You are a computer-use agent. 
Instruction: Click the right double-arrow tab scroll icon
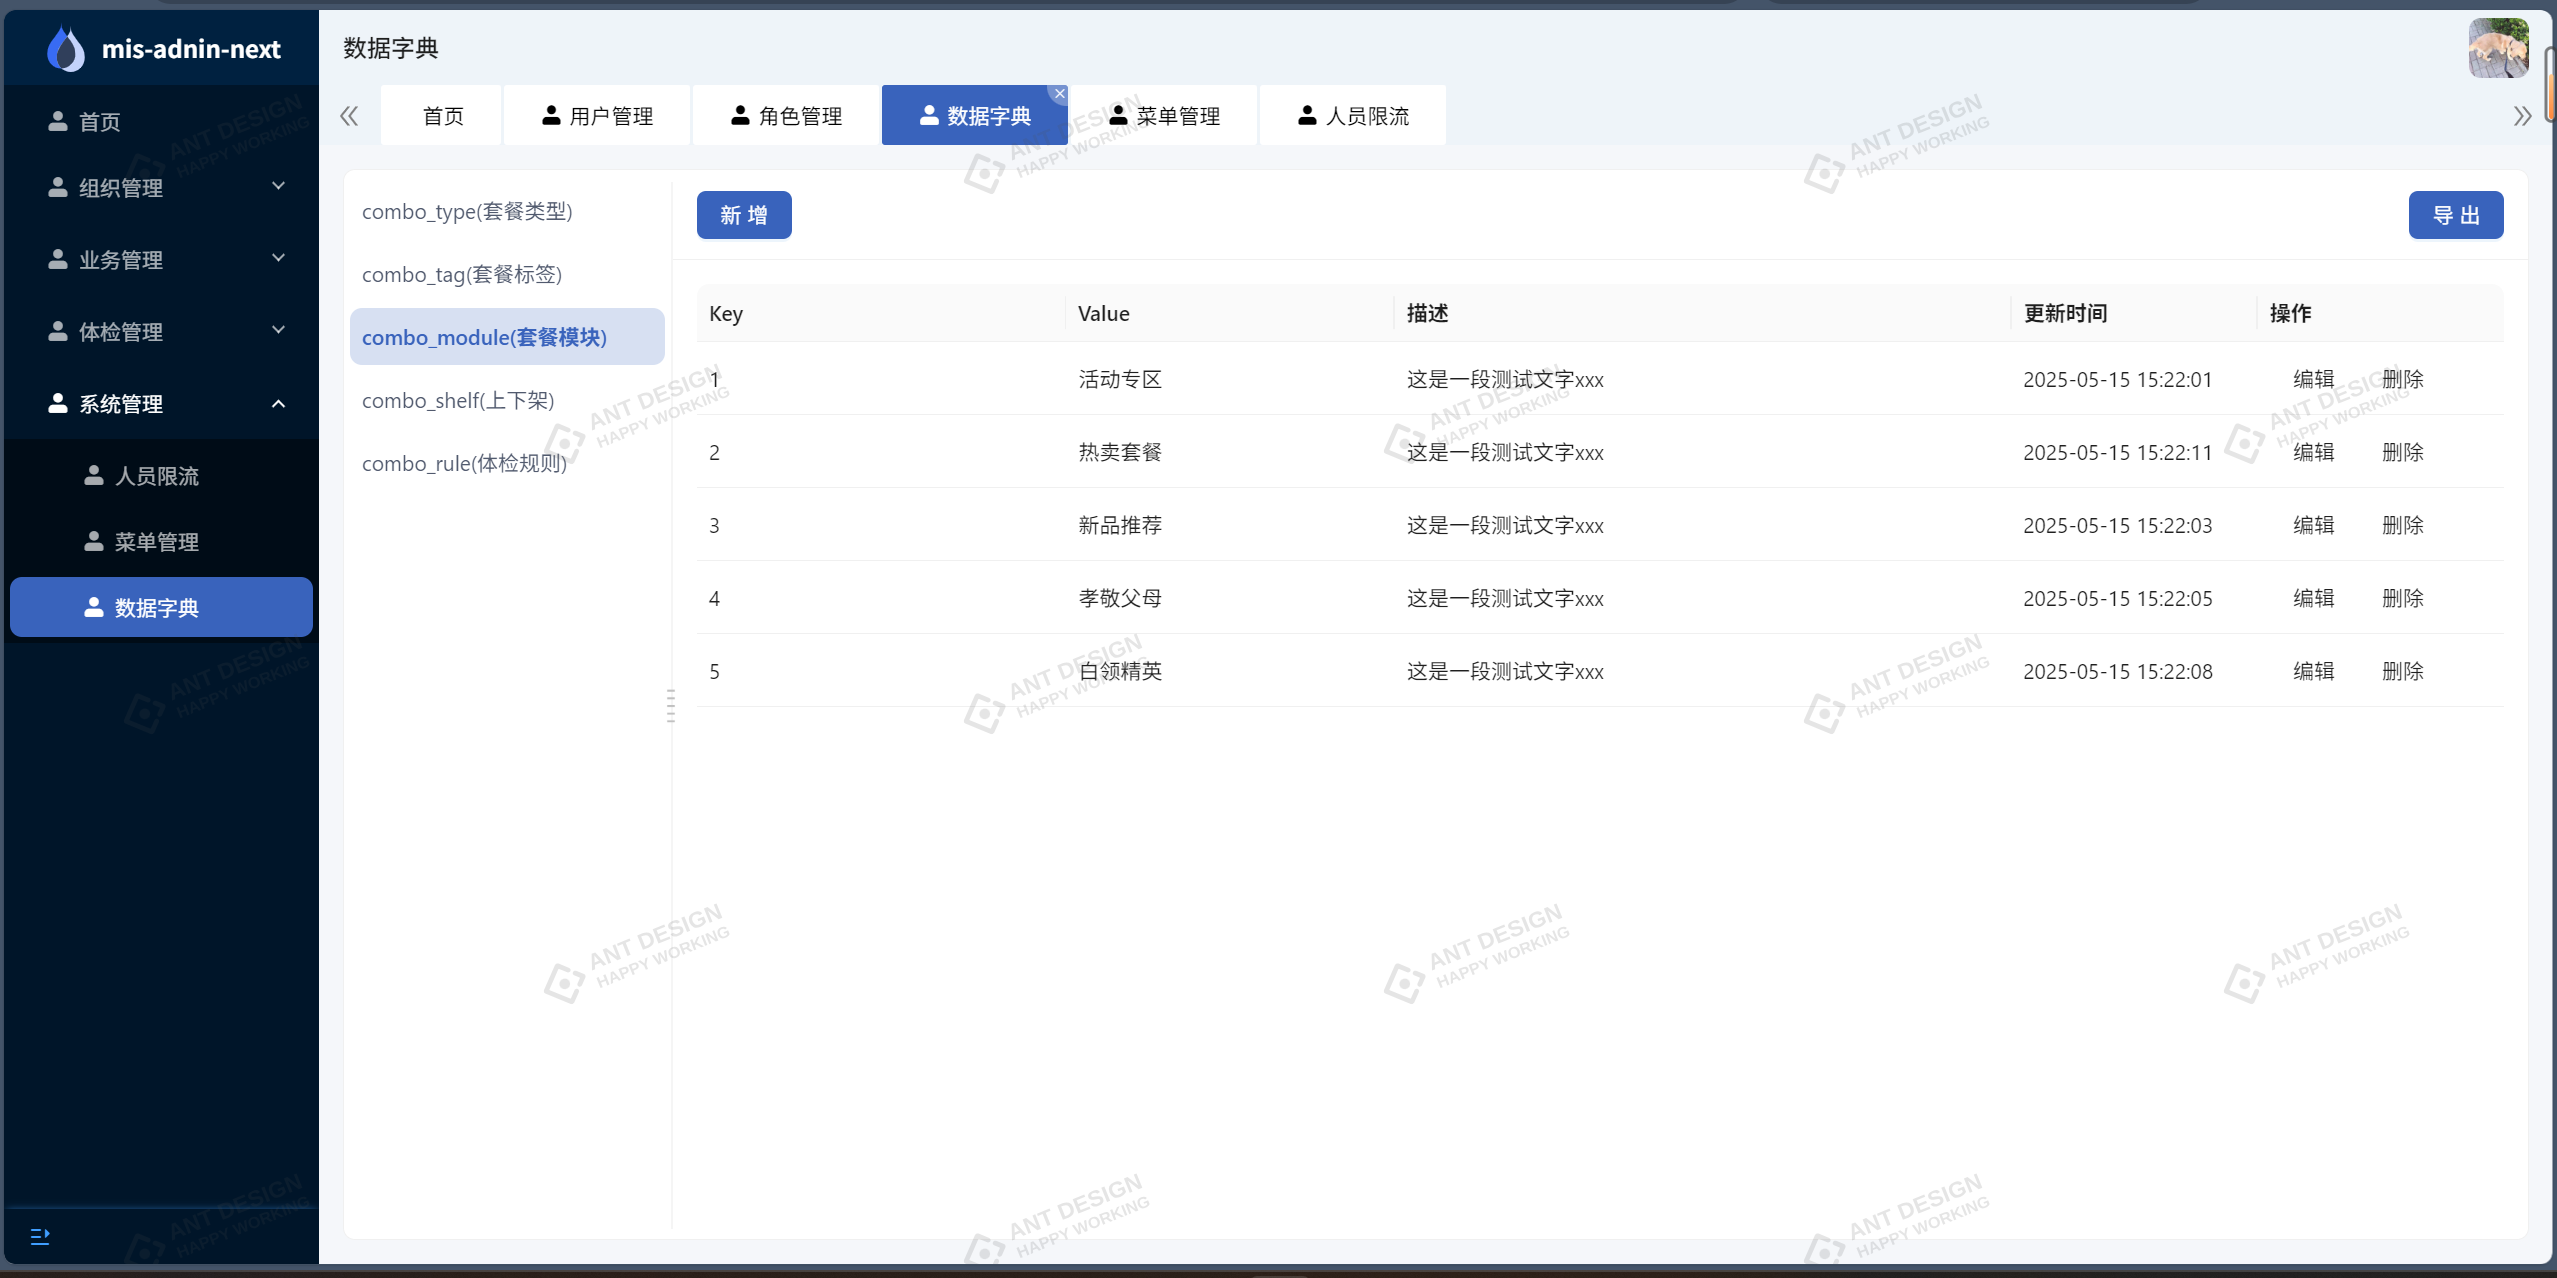click(x=2521, y=115)
